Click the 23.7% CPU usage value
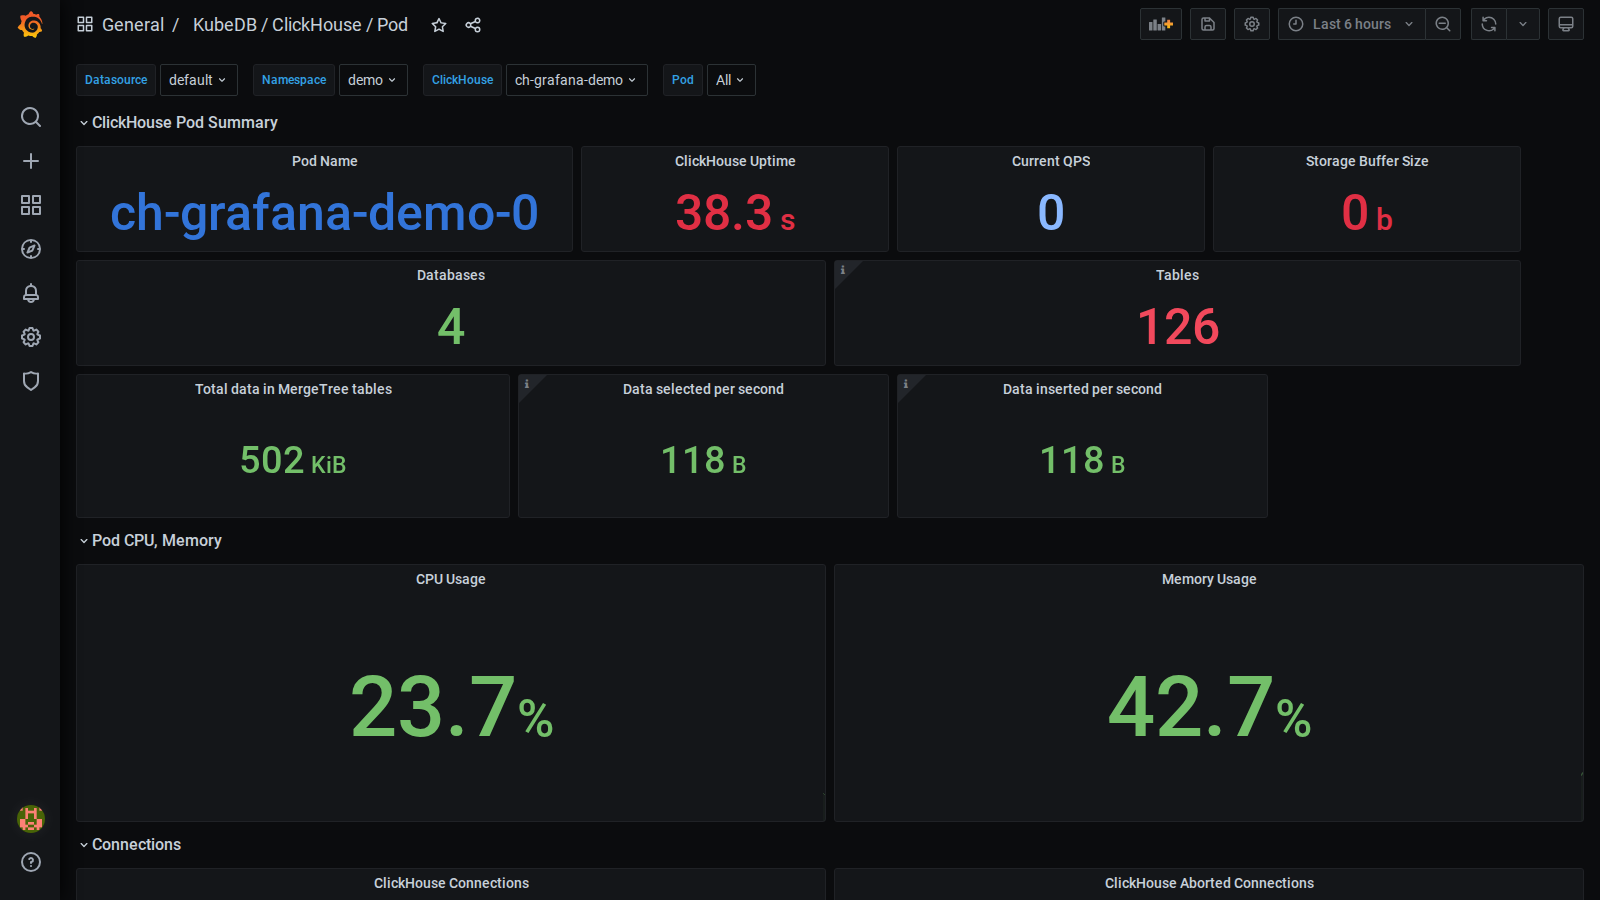The width and height of the screenshot is (1600, 900). coord(451,707)
